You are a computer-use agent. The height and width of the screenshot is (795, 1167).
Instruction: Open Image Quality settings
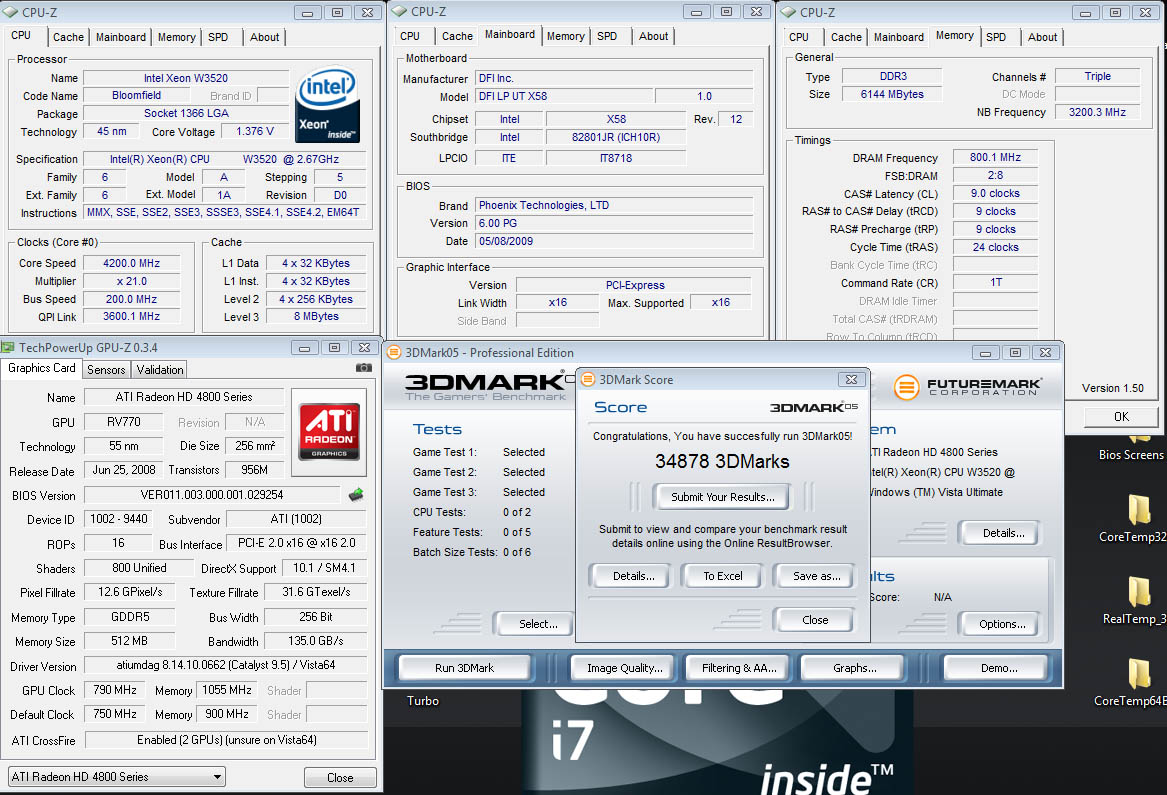[x=624, y=668]
